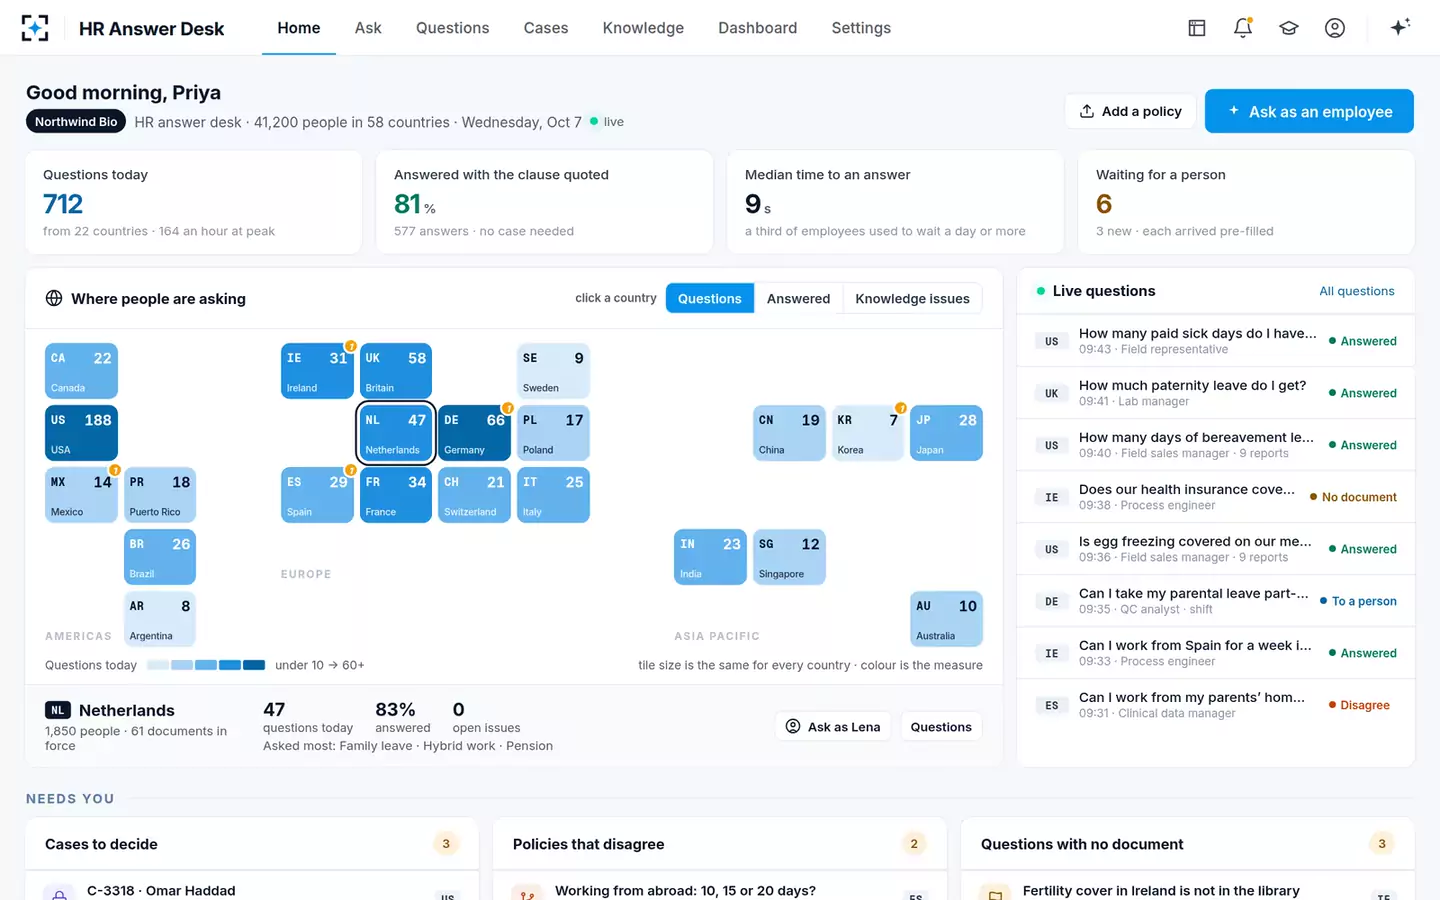Select the Brazil country tile
Image resolution: width=1440 pixels, height=900 pixels.
160,557
